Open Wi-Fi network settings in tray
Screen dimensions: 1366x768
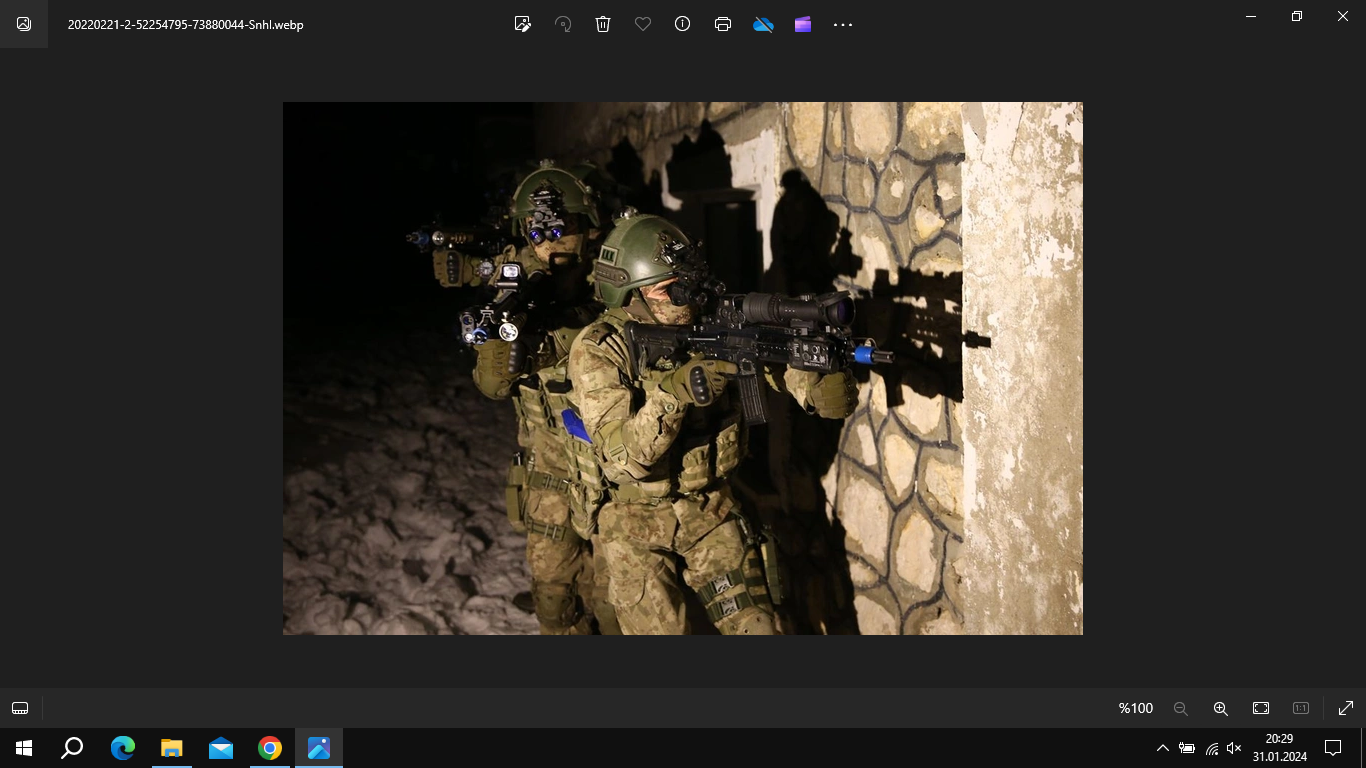point(1211,748)
